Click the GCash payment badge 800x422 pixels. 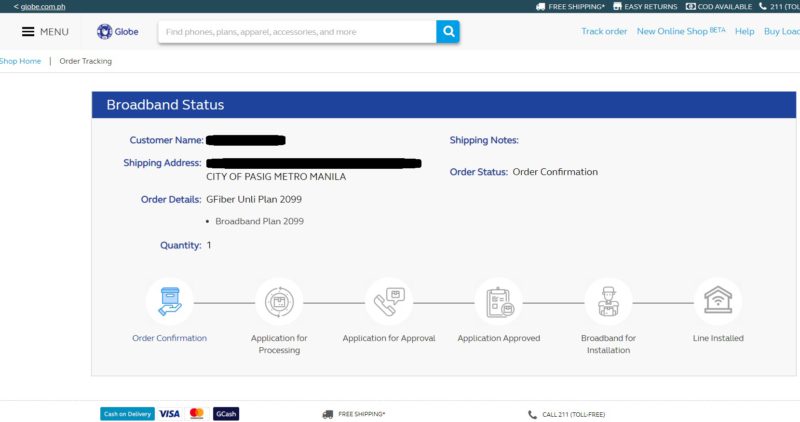click(226, 413)
